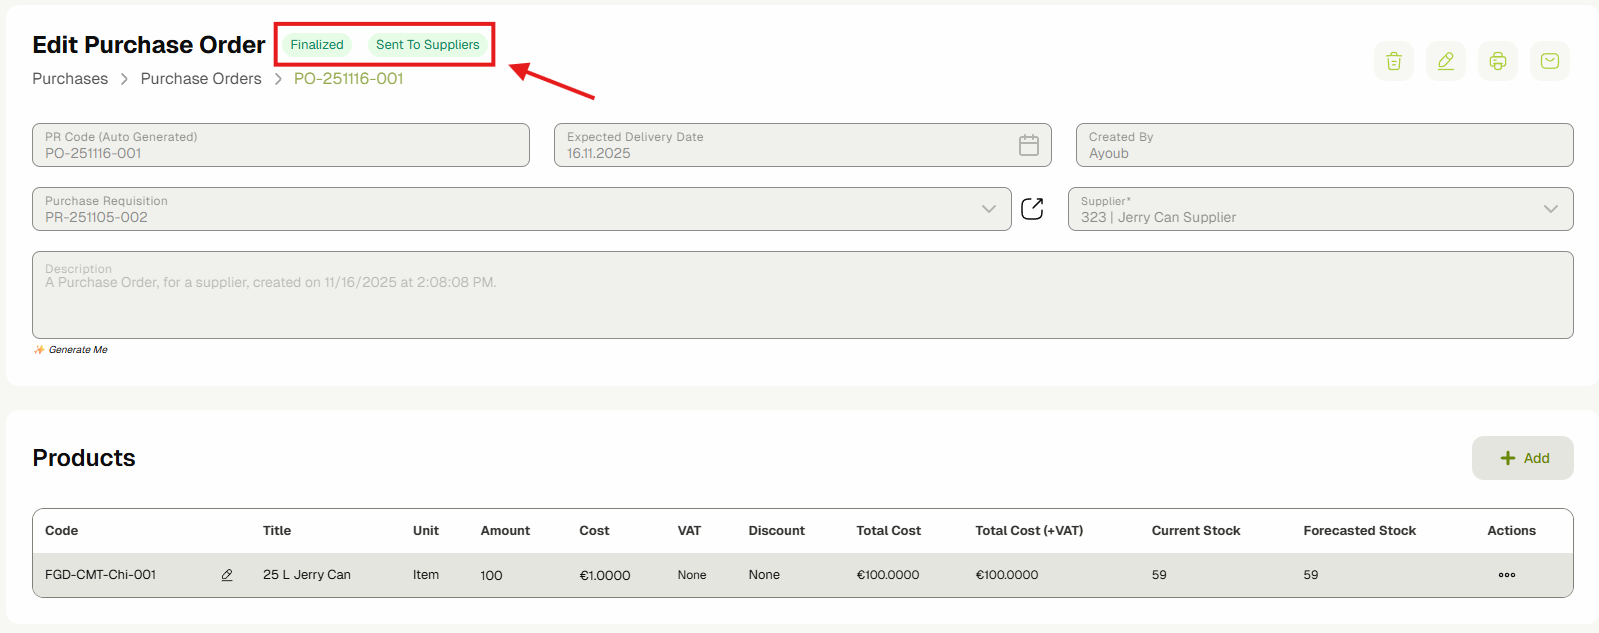Expand the Supplier dropdown
Screen dimensions: 1599x633
(1550, 209)
